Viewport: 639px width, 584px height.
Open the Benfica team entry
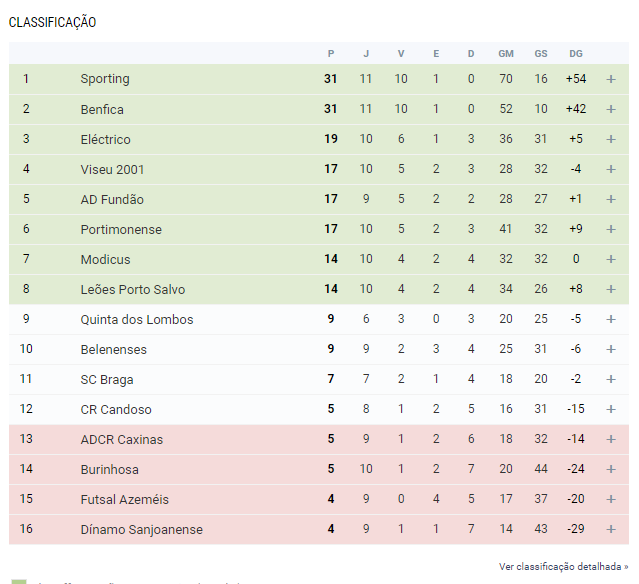click(x=102, y=109)
